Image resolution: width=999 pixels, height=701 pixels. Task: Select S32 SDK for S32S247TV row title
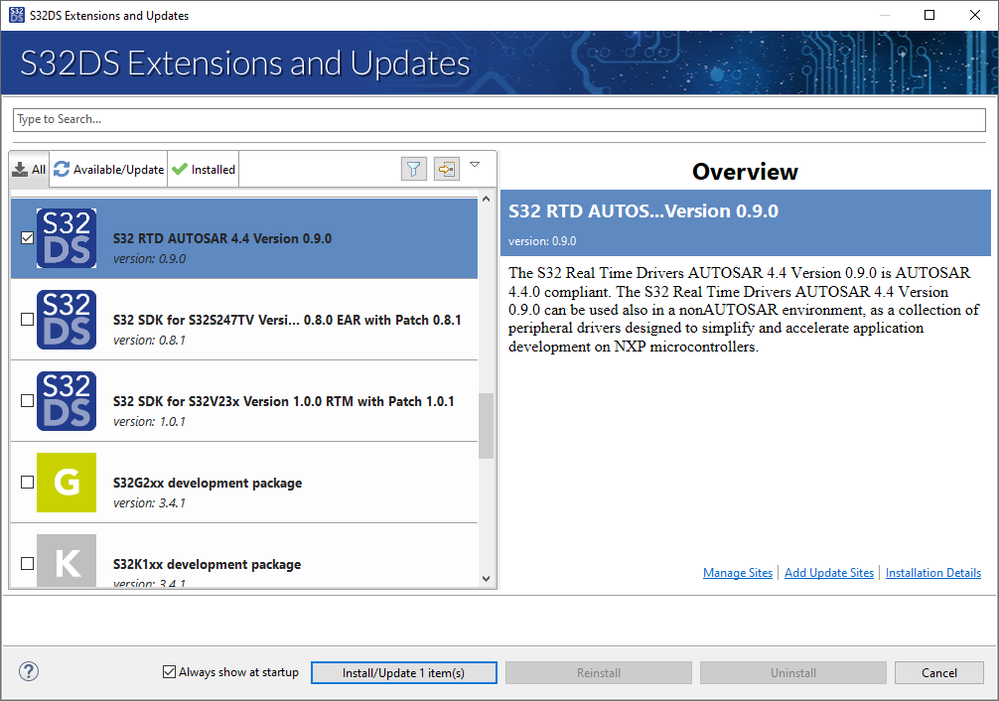coord(287,320)
